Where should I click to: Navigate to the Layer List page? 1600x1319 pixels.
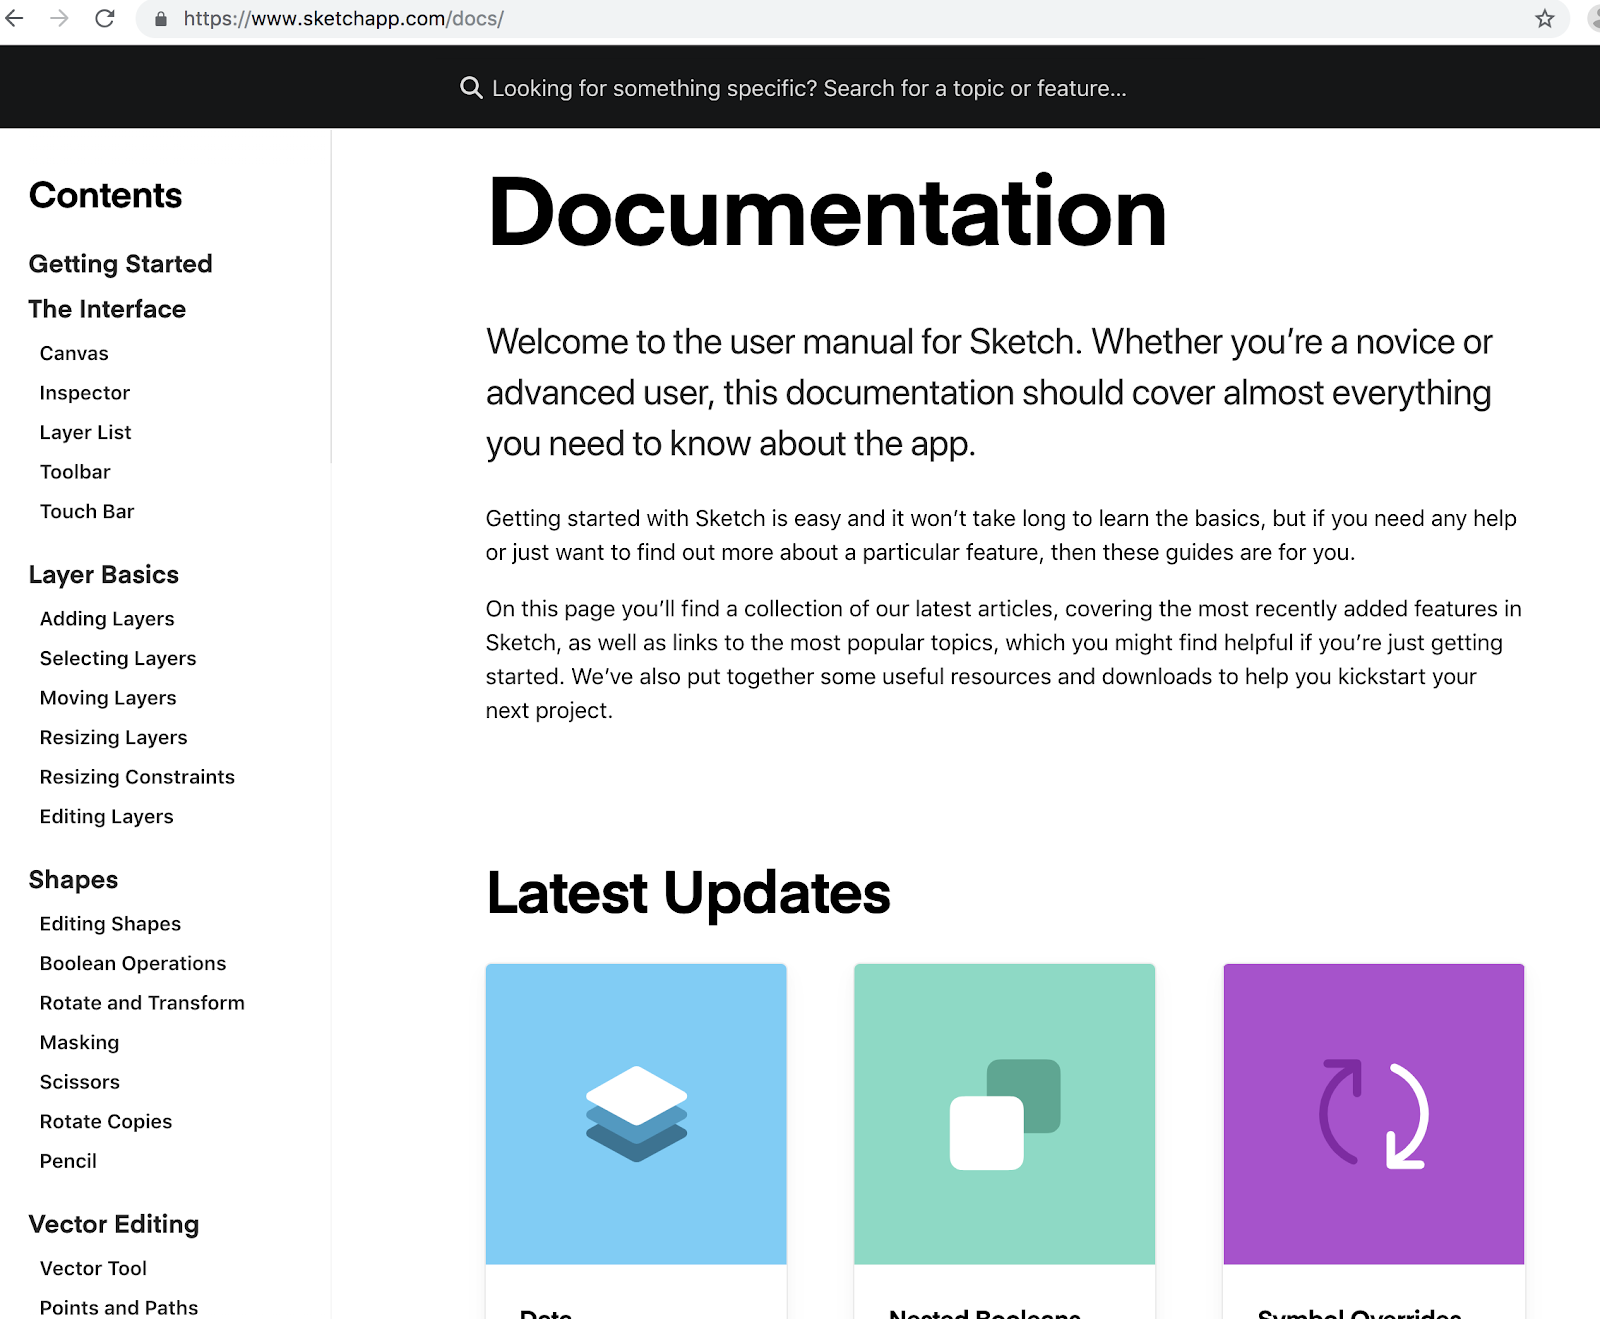pyautogui.click(x=86, y=432)
